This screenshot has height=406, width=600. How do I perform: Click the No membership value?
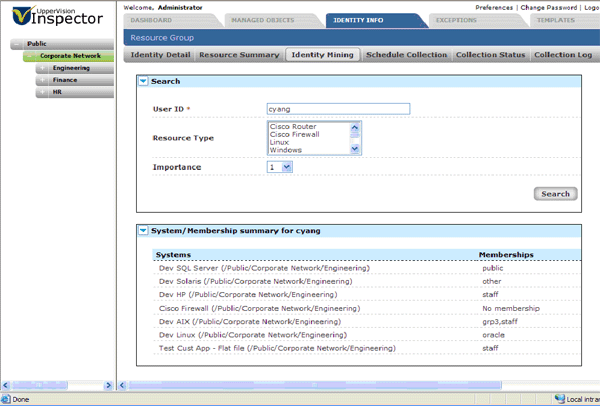[x=511, y=308]
